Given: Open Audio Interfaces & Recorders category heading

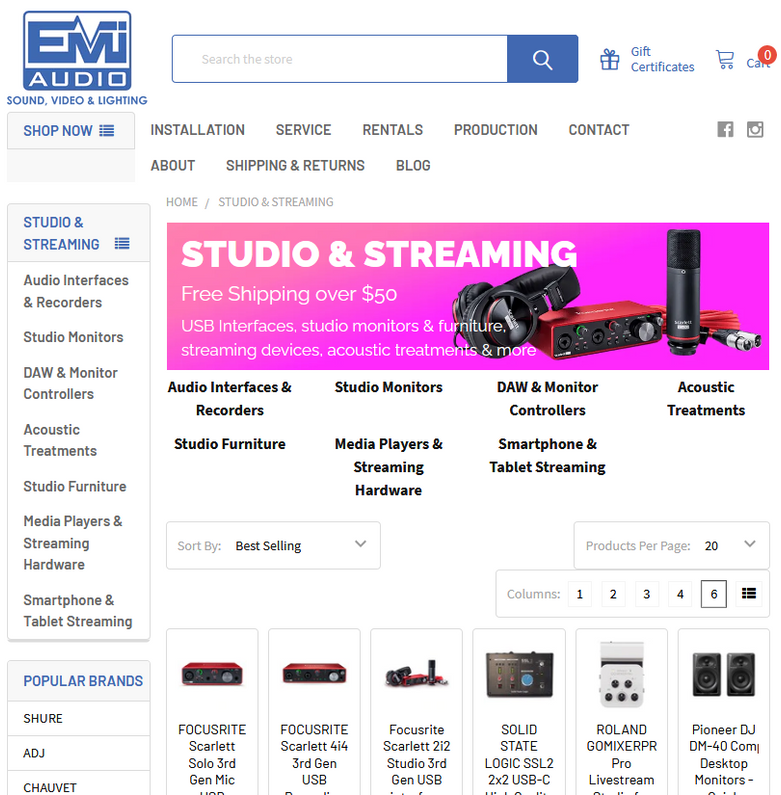Looking at the screenshot, I should click(230, 399).
